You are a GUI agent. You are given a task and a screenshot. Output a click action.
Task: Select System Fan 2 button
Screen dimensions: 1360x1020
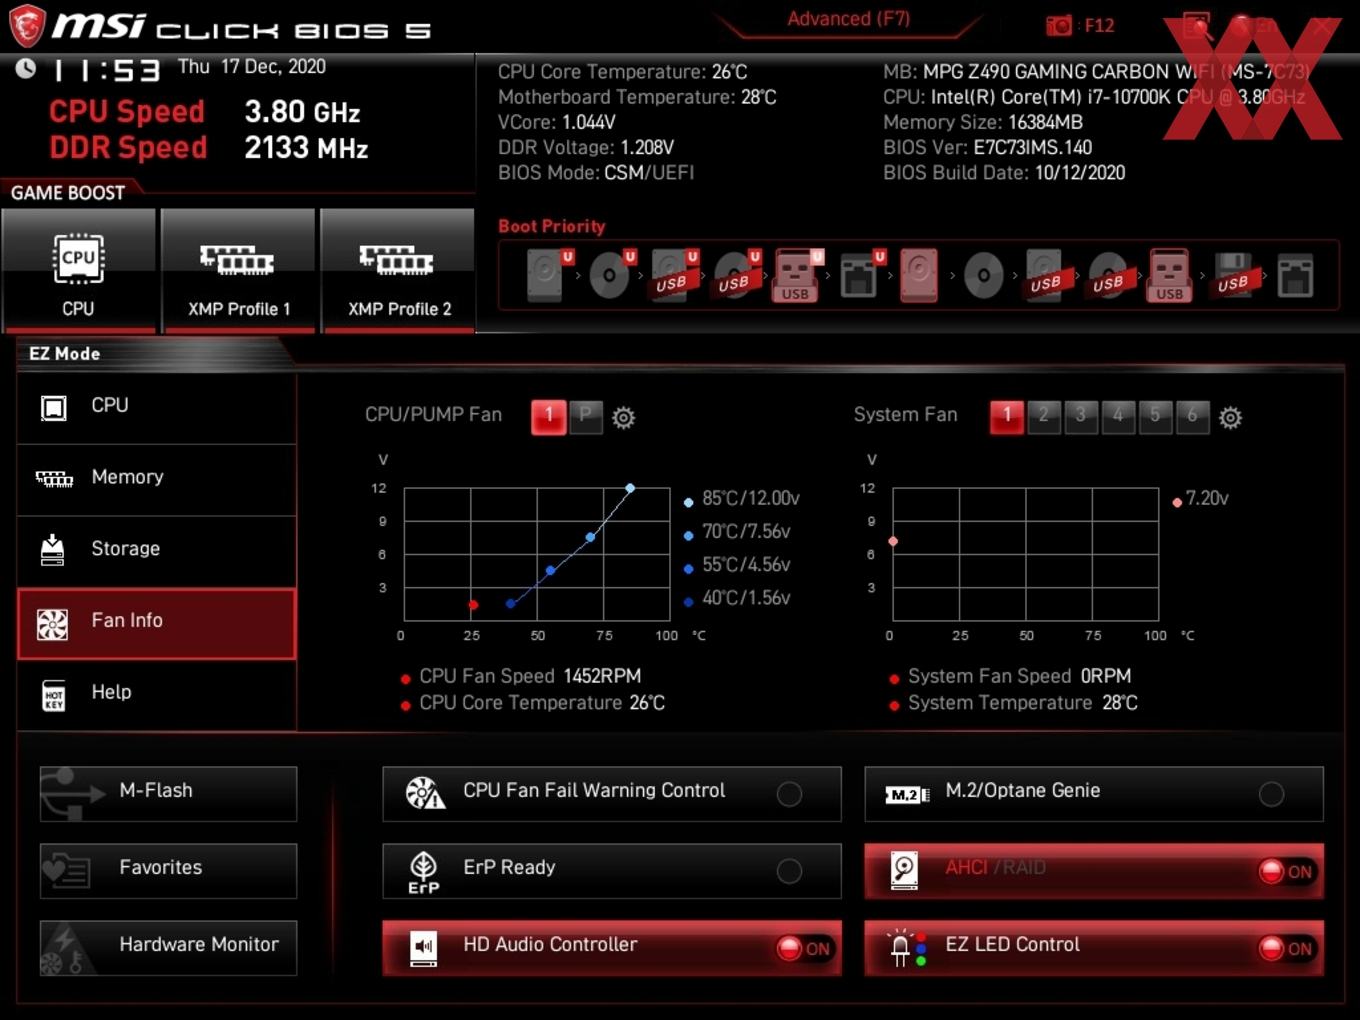click(x=1043, y=416)
